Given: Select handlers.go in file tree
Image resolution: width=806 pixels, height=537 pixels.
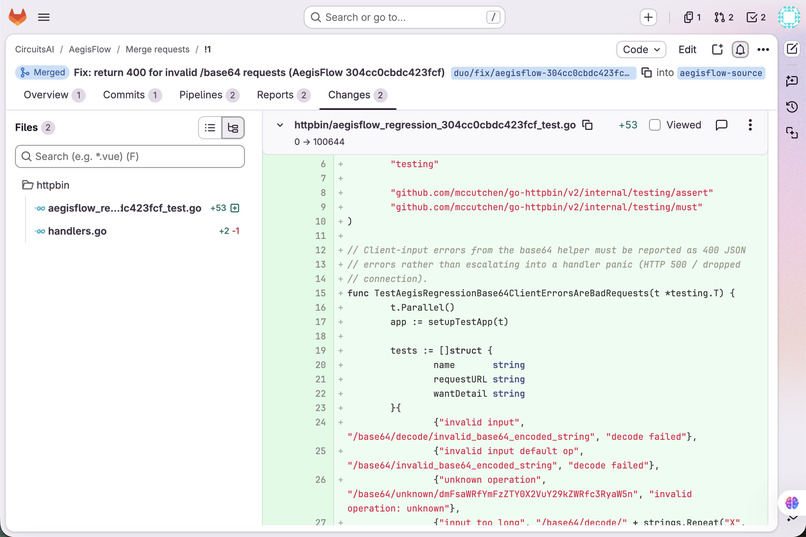Looking at the screenshot, I should click(77, 231).
